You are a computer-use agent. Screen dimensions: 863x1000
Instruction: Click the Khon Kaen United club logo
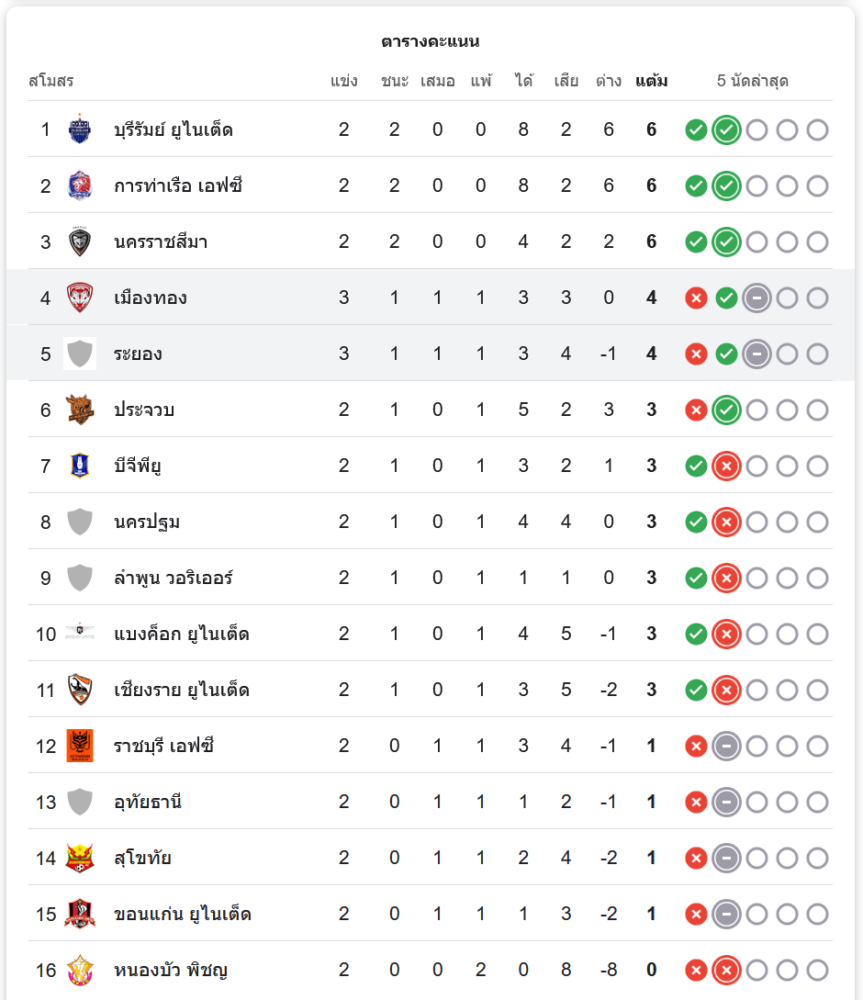(80, 913)
